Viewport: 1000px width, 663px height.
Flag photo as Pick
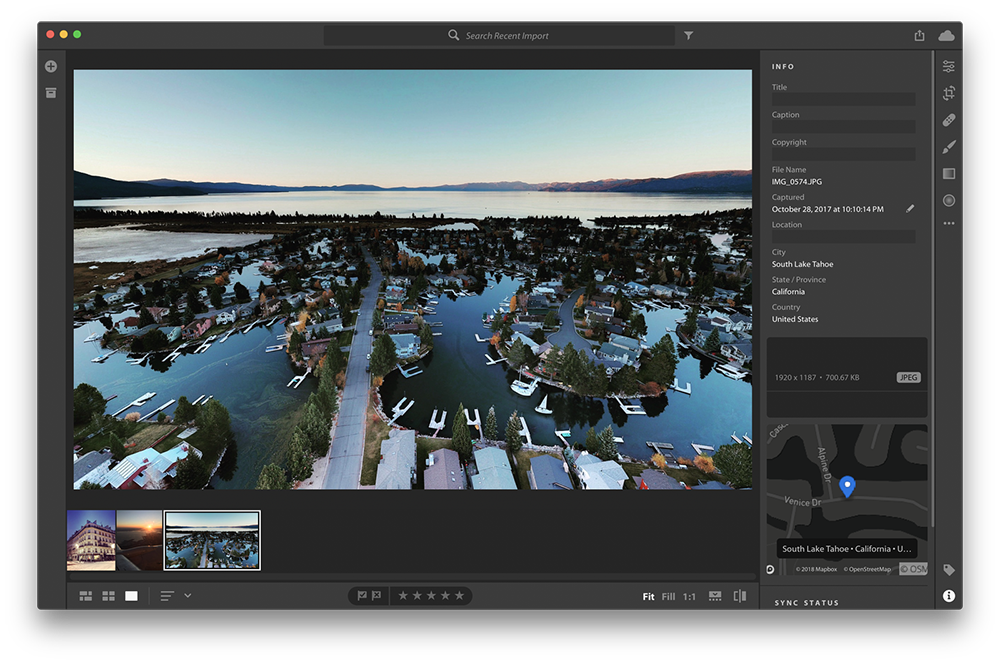[362, 595]
